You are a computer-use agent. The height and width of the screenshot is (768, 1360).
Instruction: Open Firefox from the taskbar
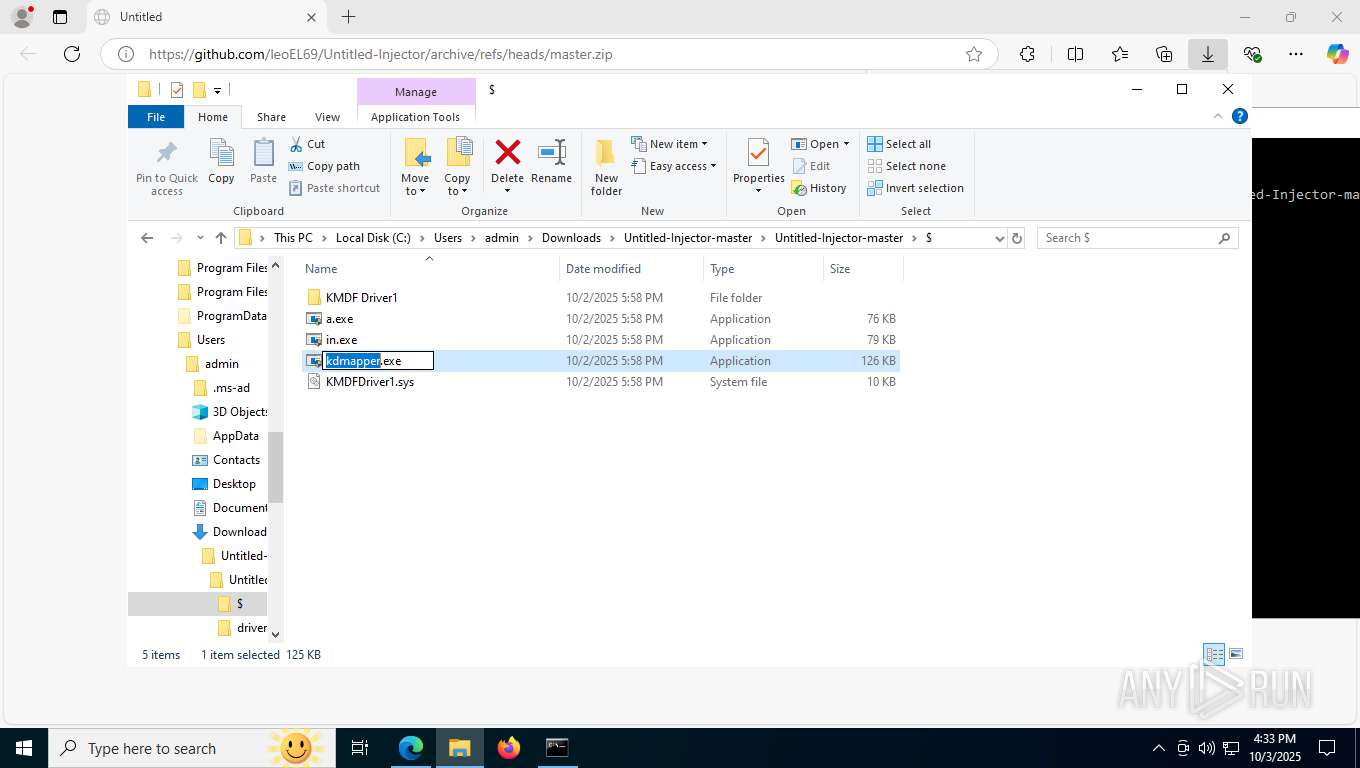pos(509,748)
